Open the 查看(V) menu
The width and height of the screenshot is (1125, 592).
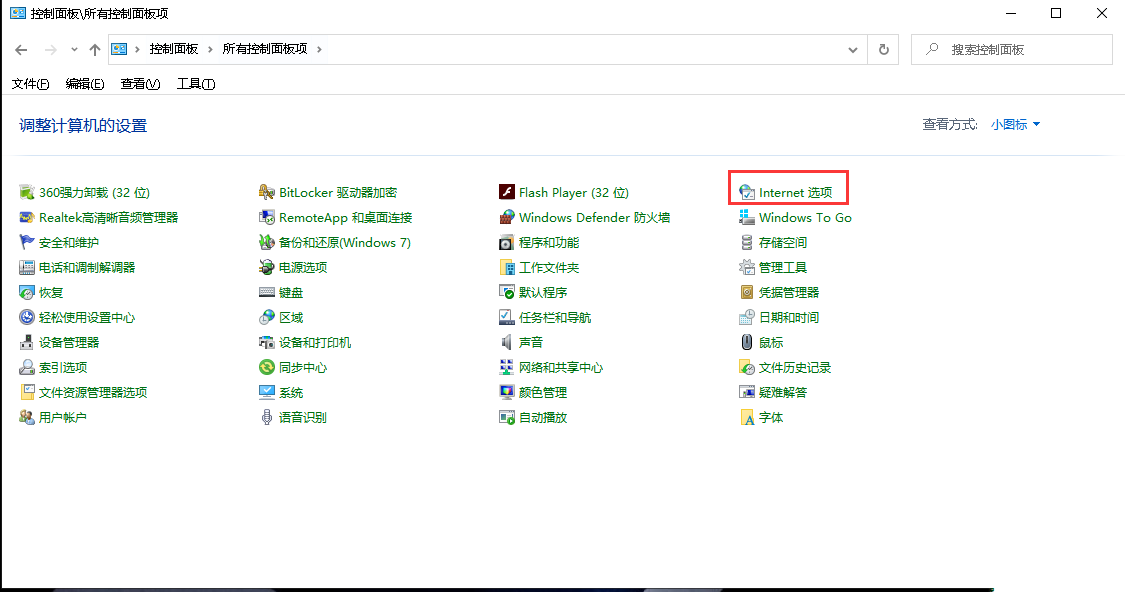pyautogui.click(x=140, y=84)
